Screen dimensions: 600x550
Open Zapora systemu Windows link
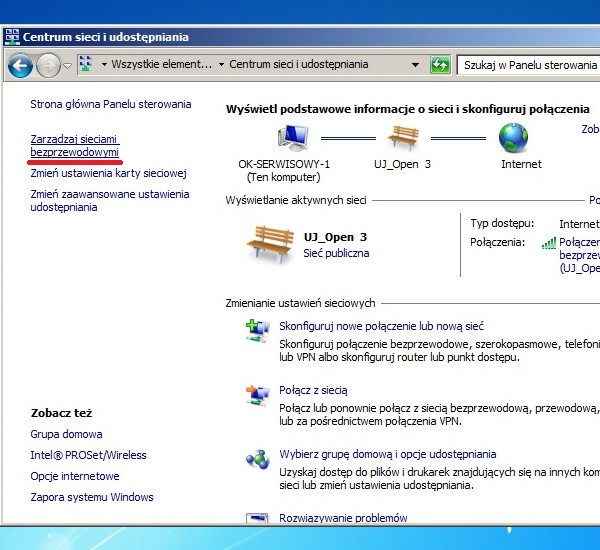[x=92, y=497]
